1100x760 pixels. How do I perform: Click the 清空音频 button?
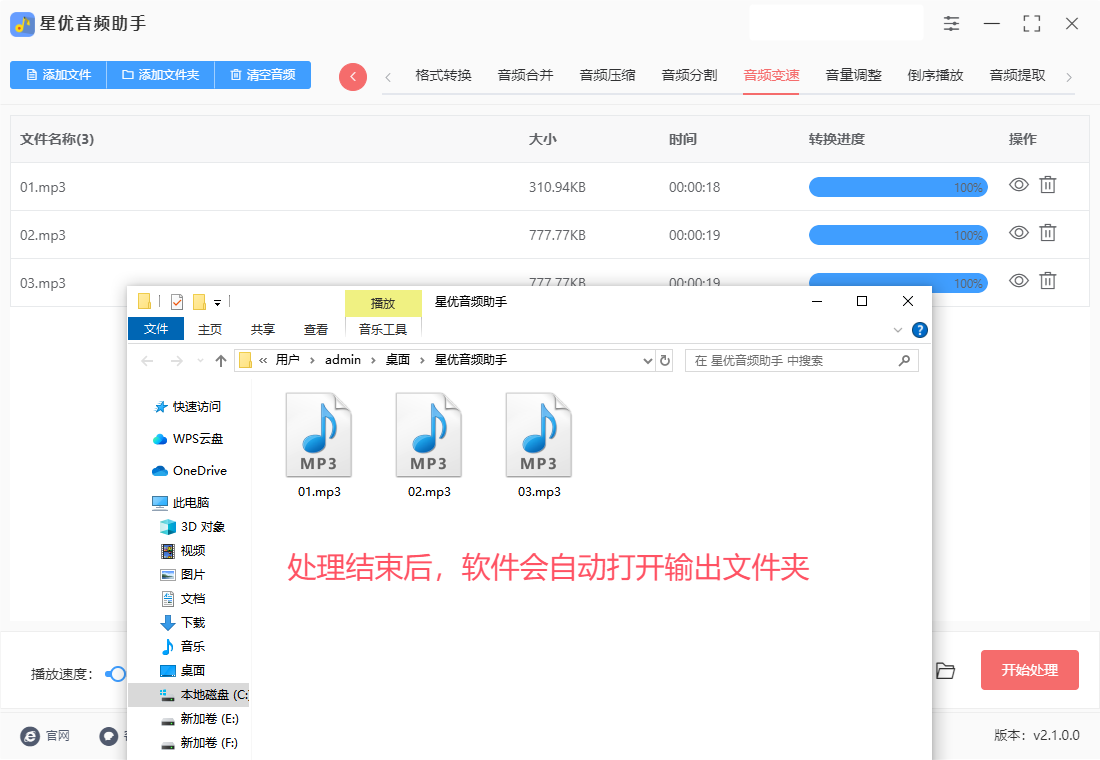click(263, 75)
